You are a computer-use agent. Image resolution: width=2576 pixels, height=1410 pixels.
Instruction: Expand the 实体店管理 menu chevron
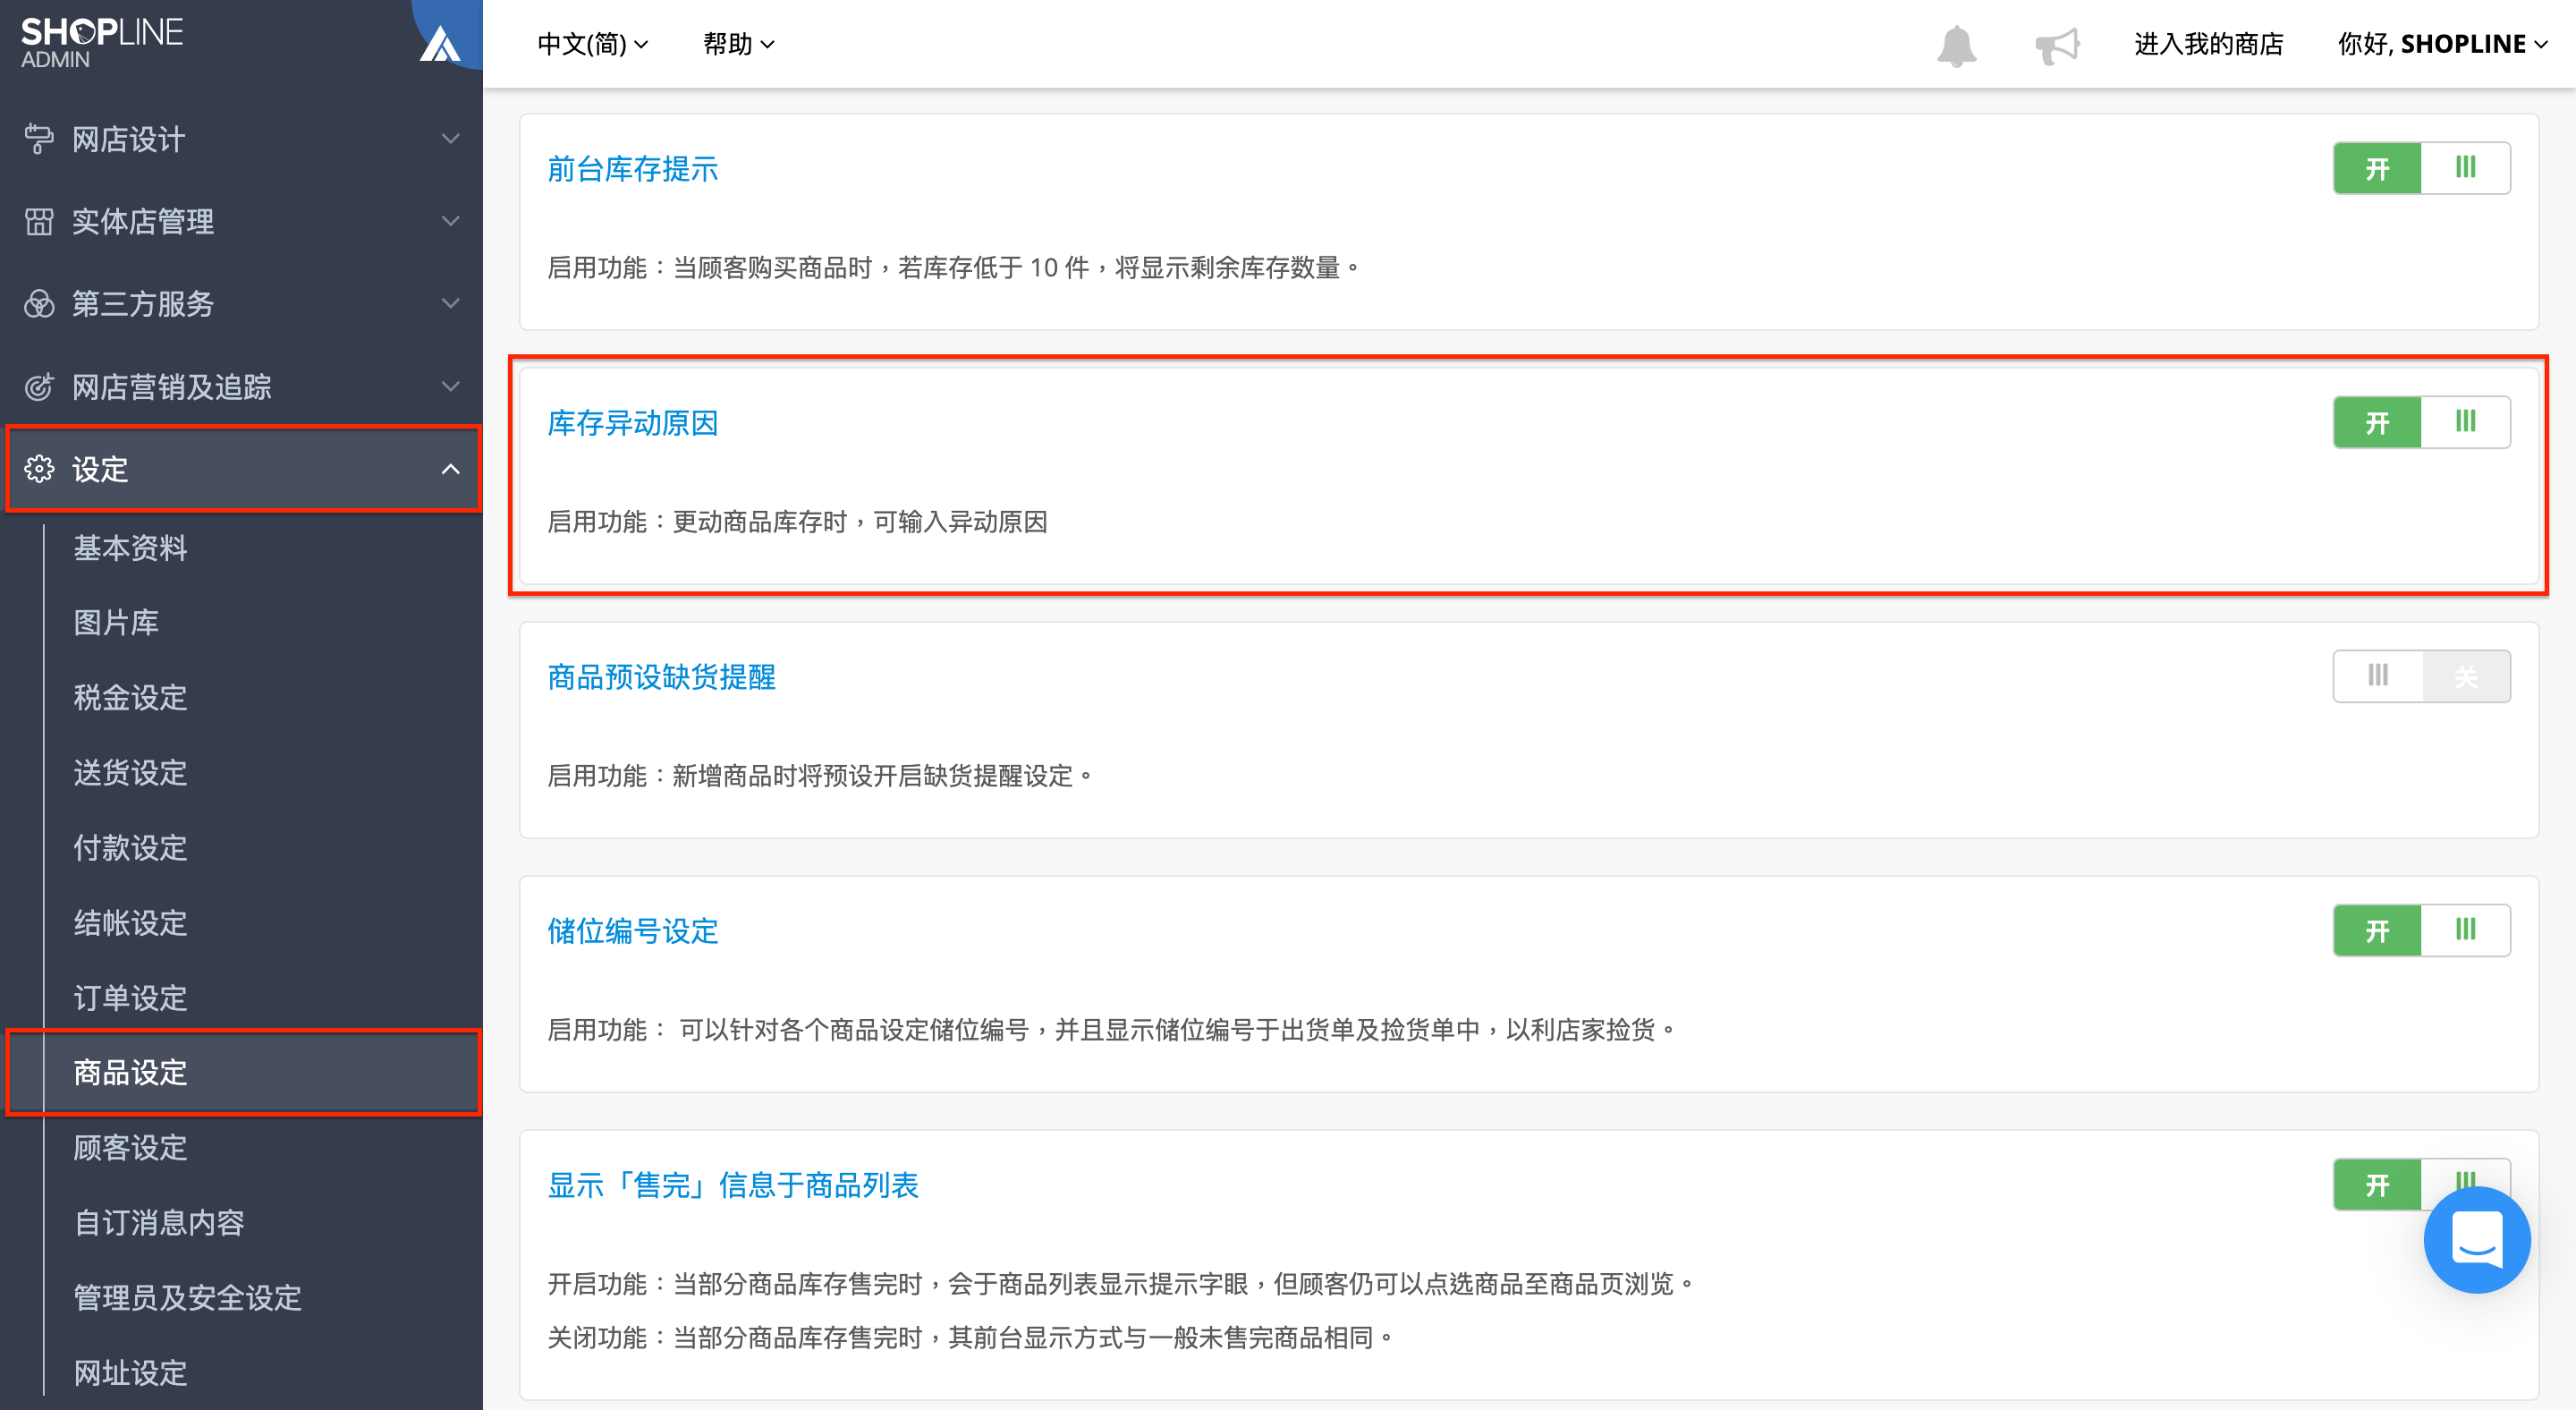pos(451,221)
